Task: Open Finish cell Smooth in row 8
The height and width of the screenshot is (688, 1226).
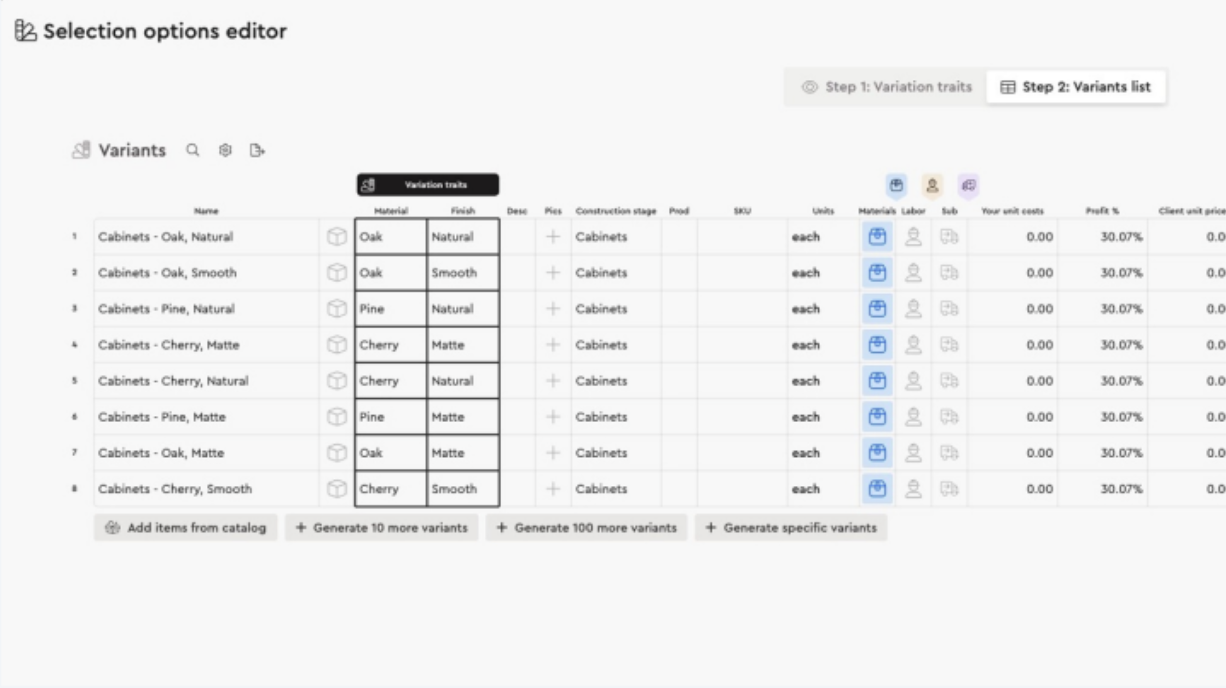Action: tap(463, 489)
